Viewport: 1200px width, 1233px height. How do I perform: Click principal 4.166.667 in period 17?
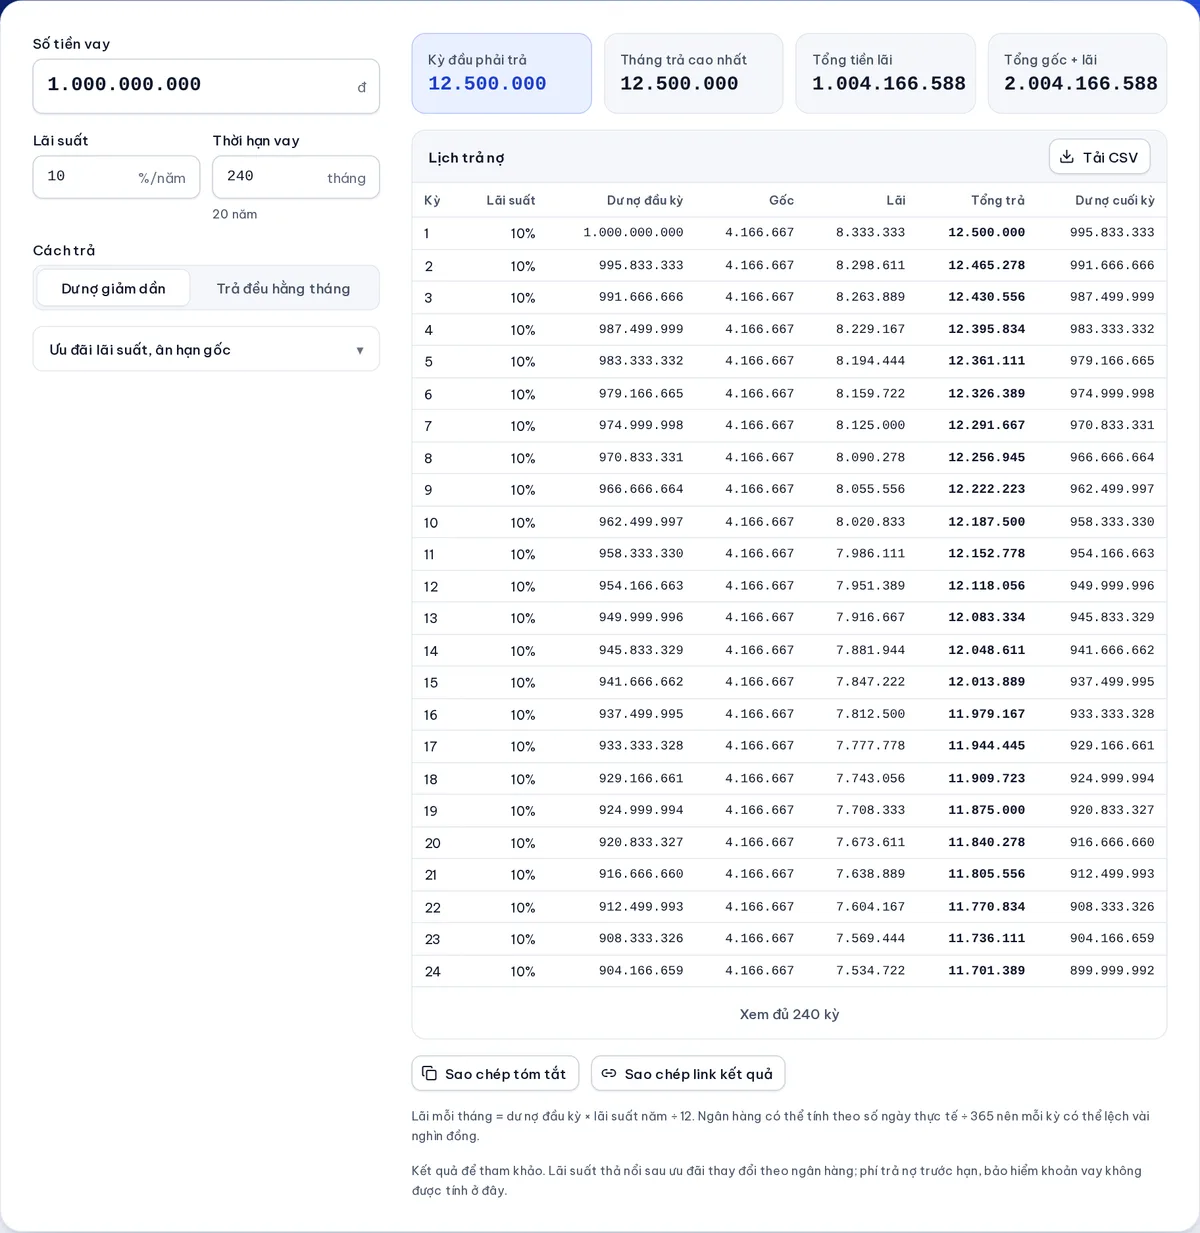[x=759, y=746]
